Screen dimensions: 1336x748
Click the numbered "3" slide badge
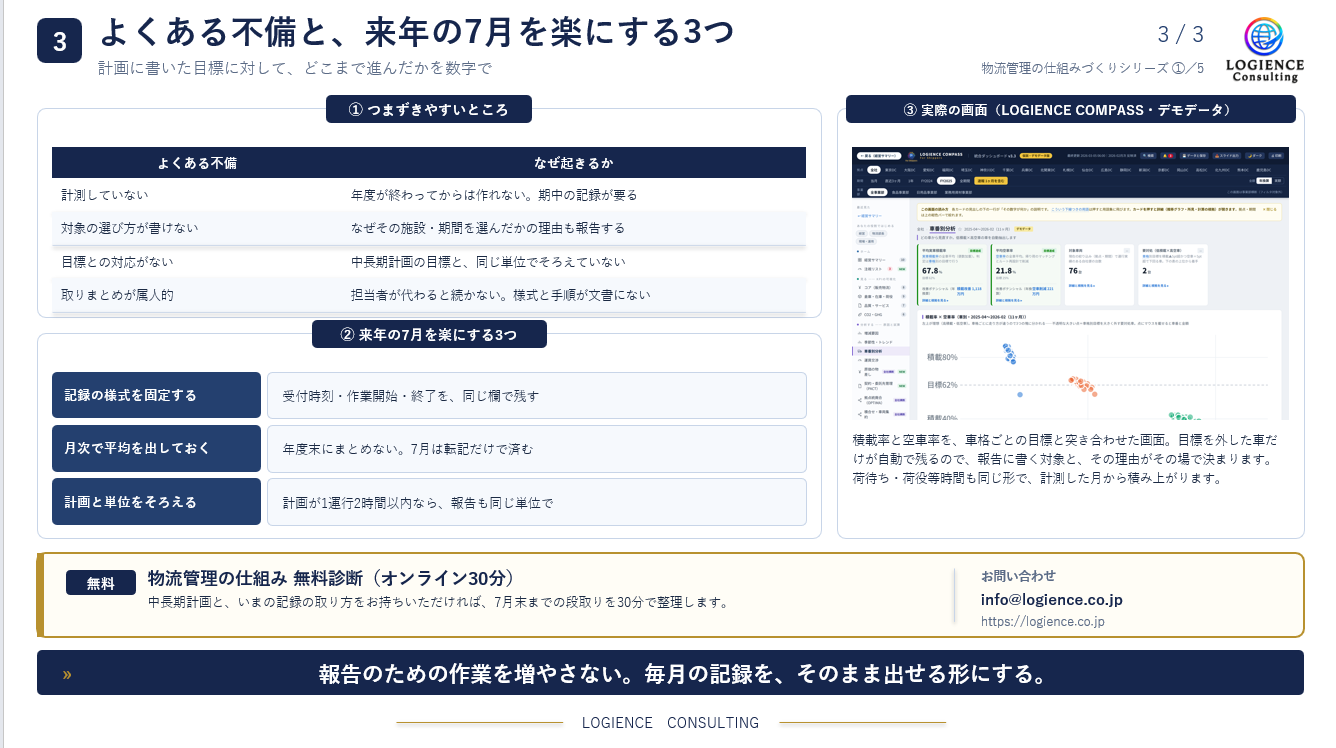tap(59, 41)
